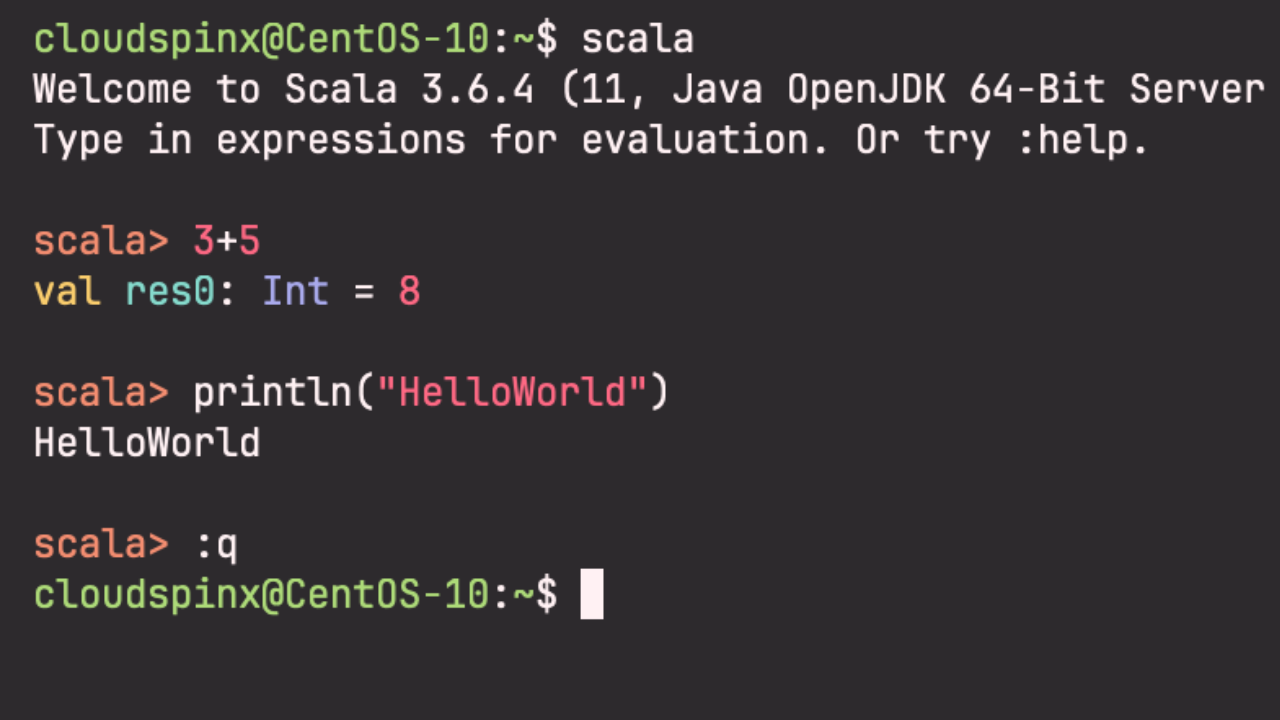Click the 'Int' type label
1280x720 pixels.
pyautogui.click(x=296, y=292)
